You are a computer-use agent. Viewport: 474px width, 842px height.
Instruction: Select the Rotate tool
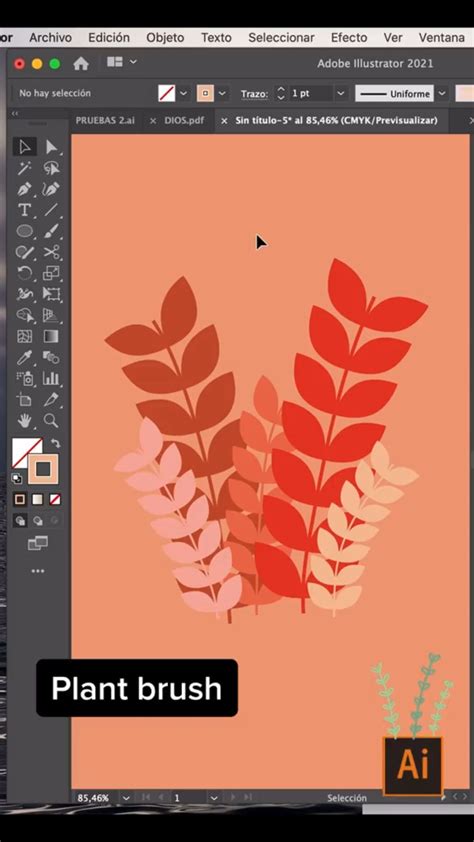(25, 273)
